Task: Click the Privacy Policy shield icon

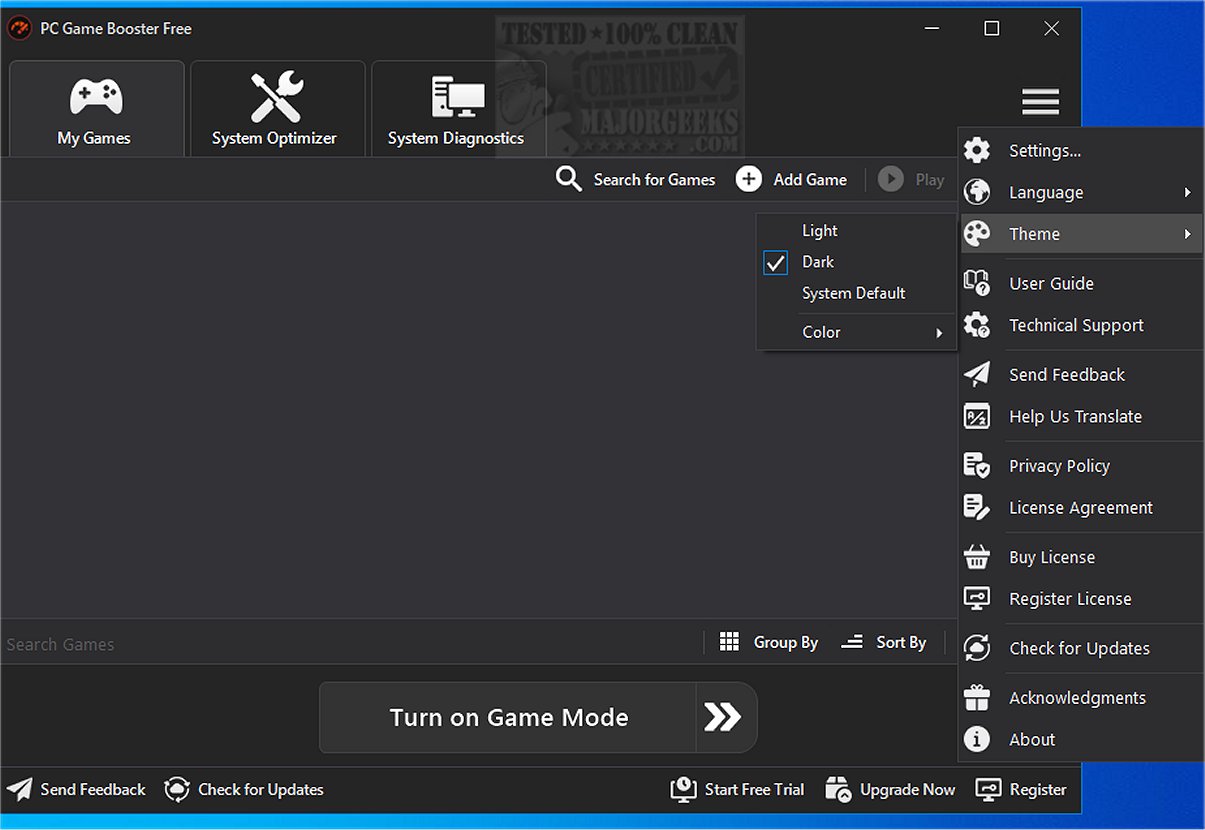Action: point(977,465)
